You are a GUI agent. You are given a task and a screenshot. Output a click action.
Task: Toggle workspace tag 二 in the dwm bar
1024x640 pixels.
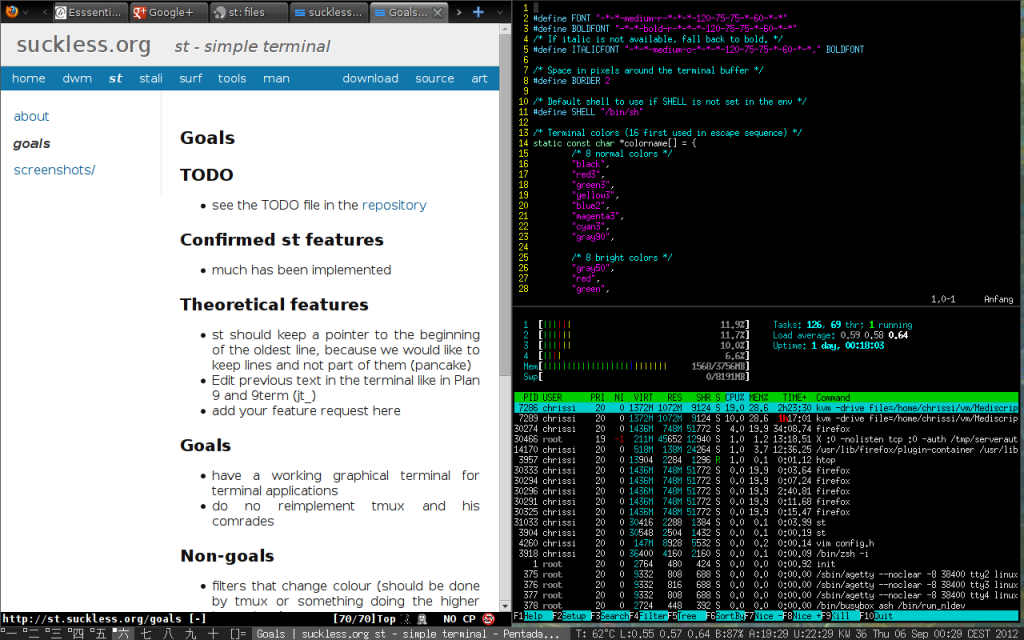coord(32,632)
